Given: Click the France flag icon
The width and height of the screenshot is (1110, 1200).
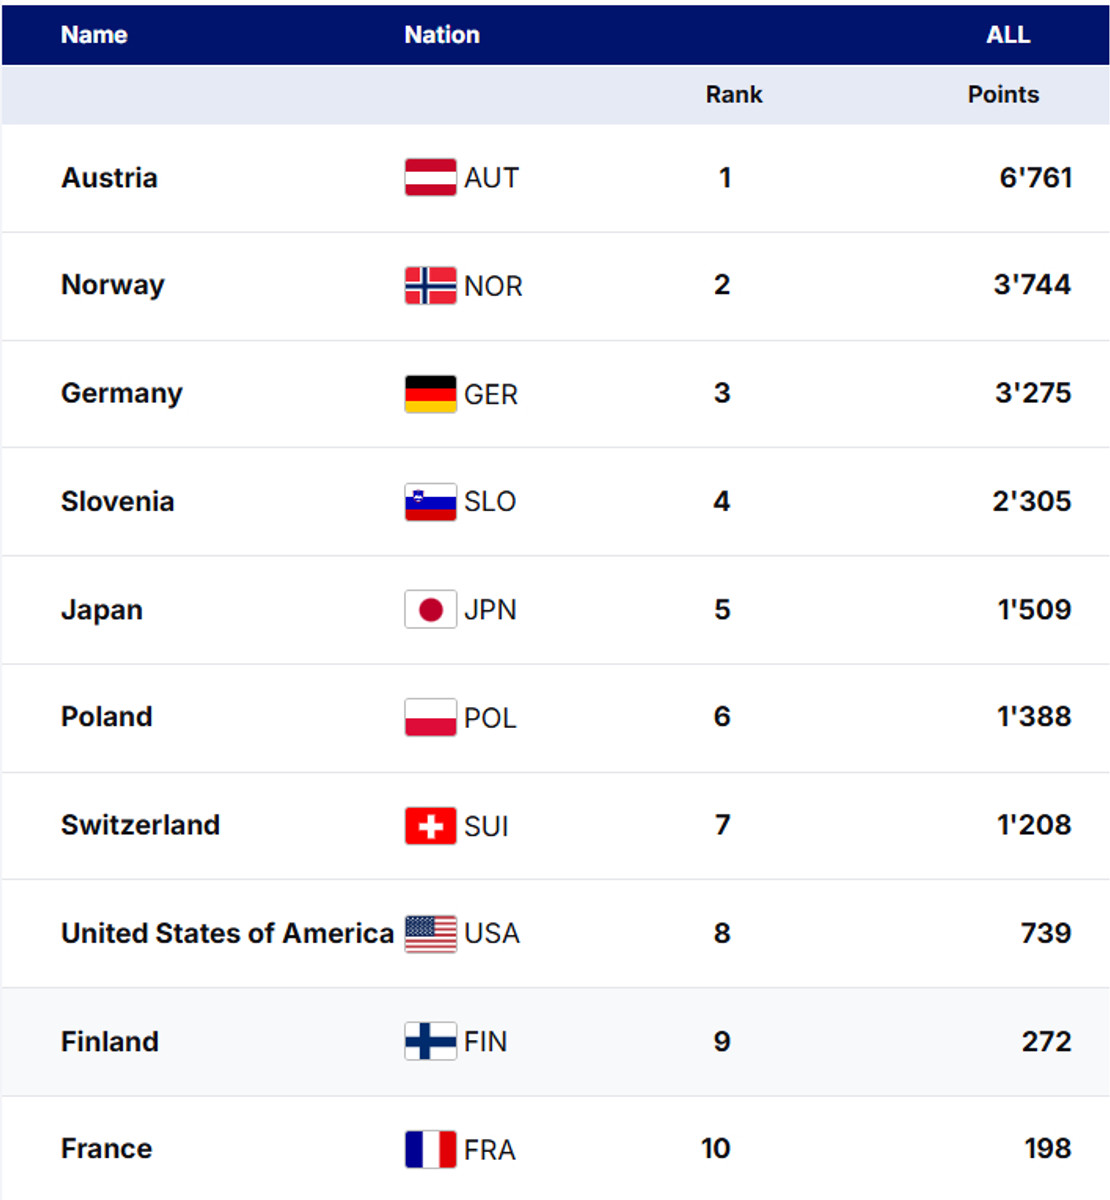Looking at the screenshot, I should click(x=430, y=1150).
